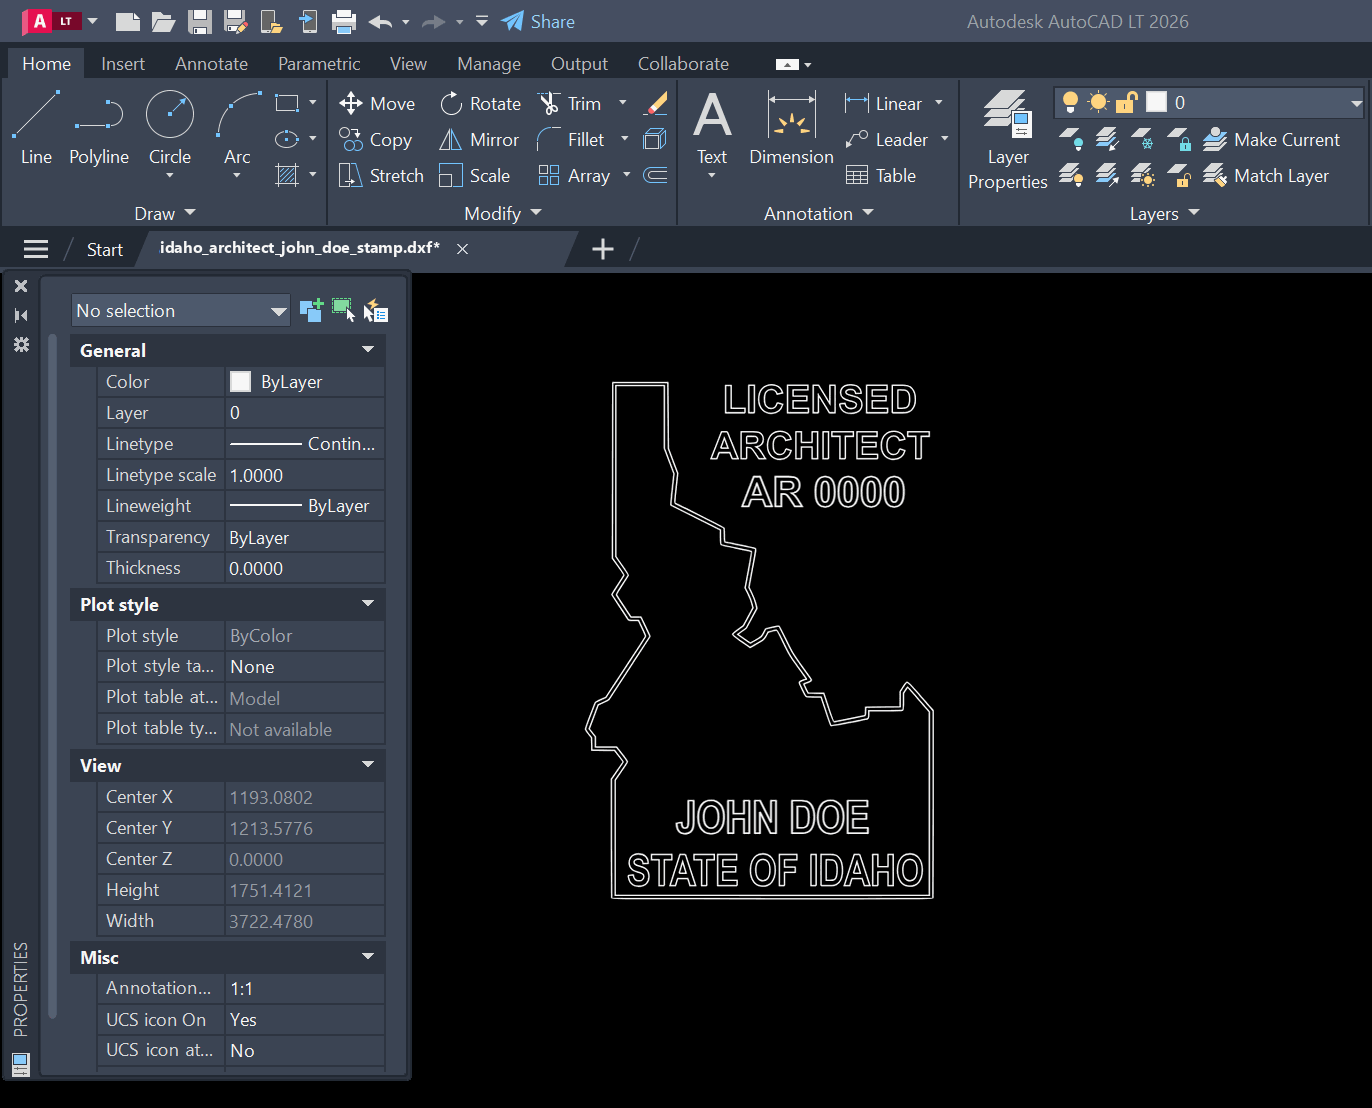Switch to the Parametric ribbon tab
Image resolution: width=1372 pixels, height=1108 pixels.
pos(319,64)
